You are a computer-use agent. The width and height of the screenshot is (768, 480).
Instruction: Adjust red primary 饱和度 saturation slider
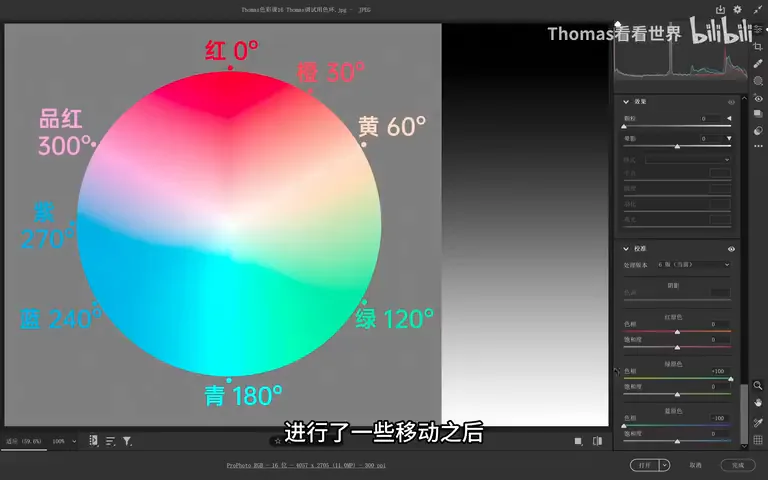click(x=677, y=347)
